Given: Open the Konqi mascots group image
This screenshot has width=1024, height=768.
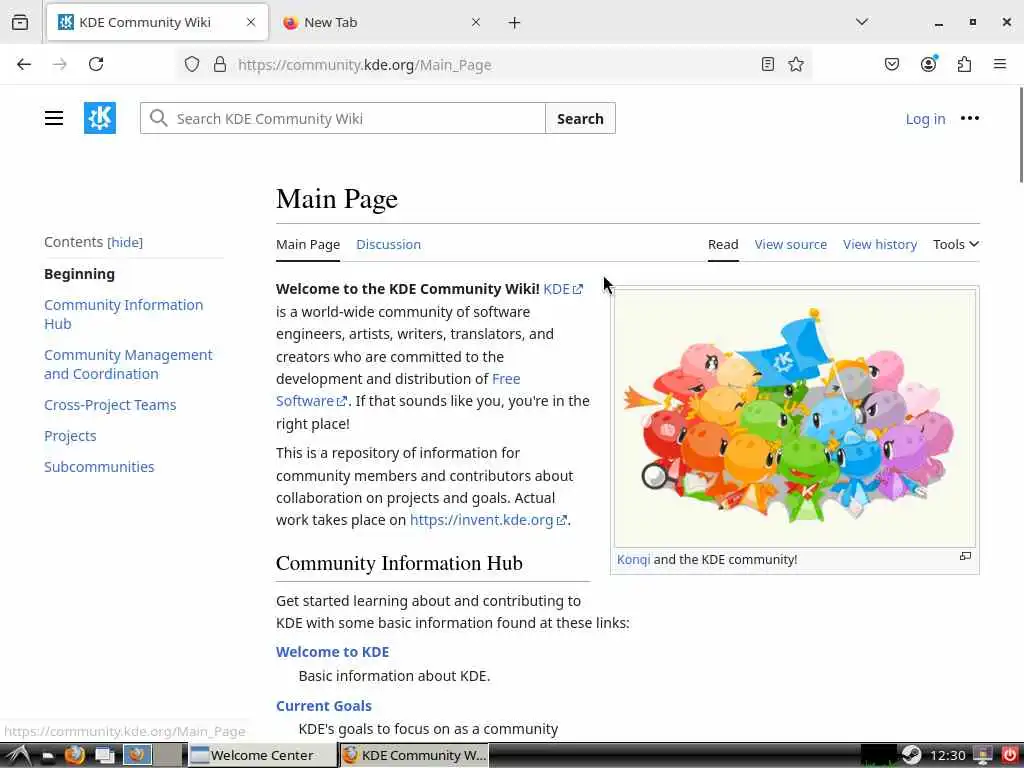Looking at the screenshot, I should [795, 418].
